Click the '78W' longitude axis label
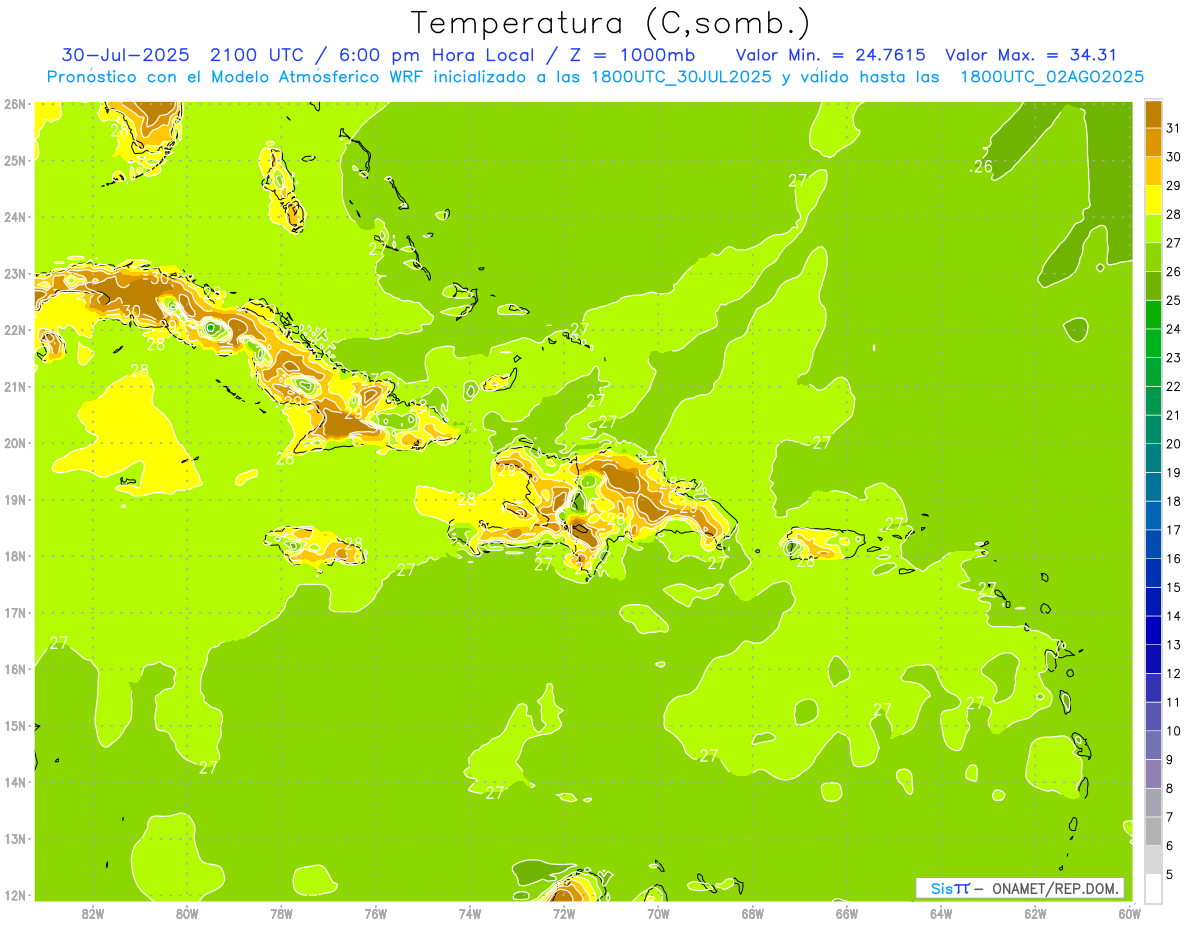The height and width of the screenshot is (927, 1200). click(281, 913)
